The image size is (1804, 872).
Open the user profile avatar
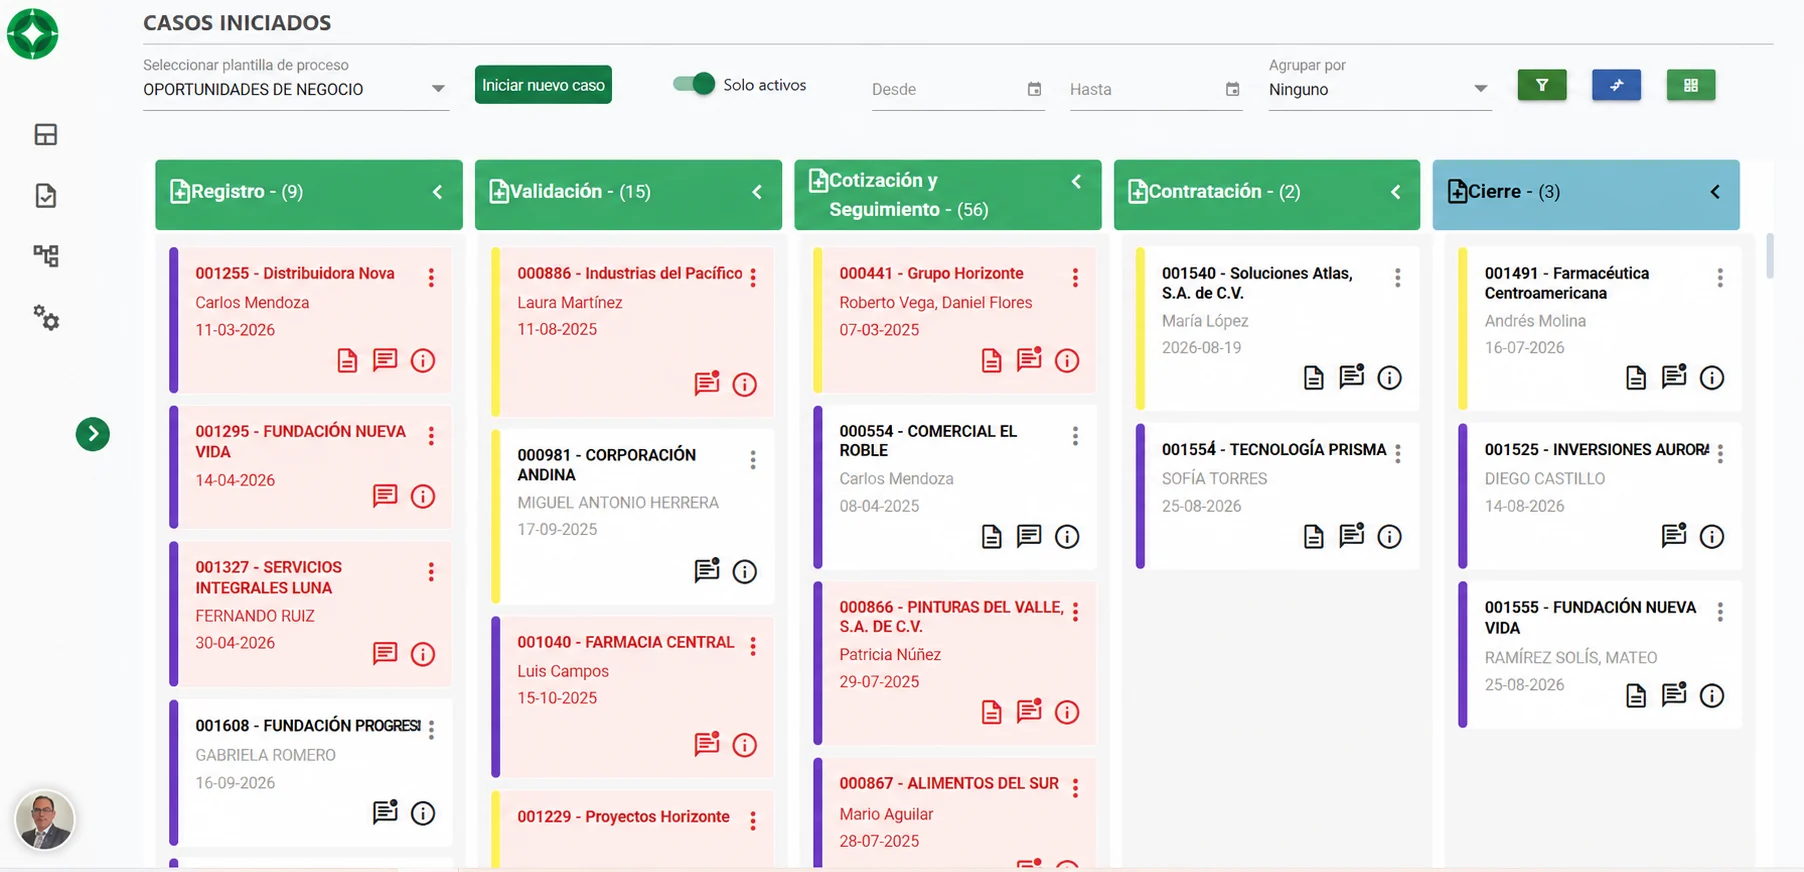pyautogui.click(x=44, y=820)
